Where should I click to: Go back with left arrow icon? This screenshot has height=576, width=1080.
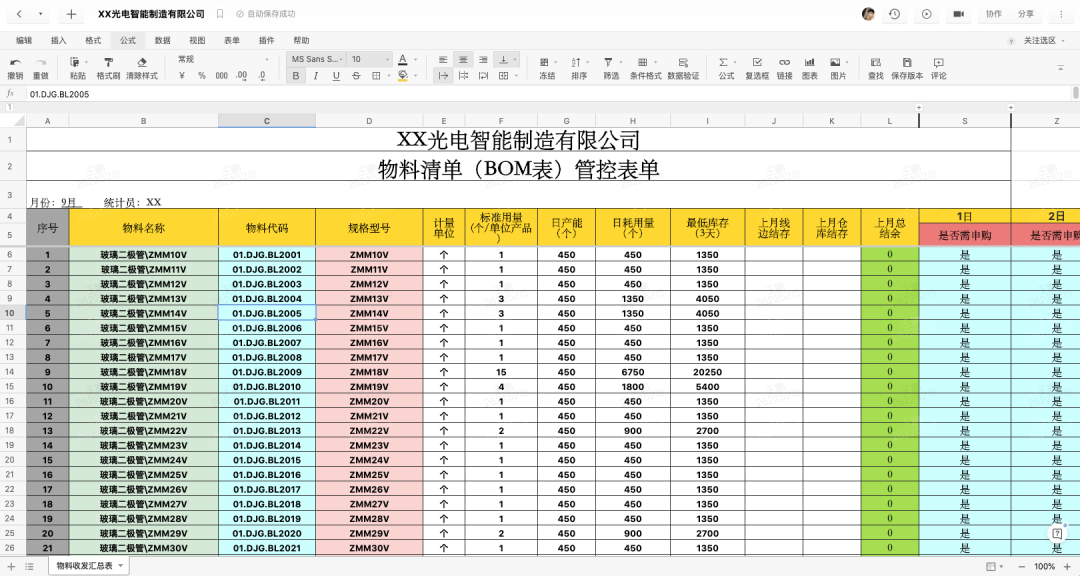point(19,14)
